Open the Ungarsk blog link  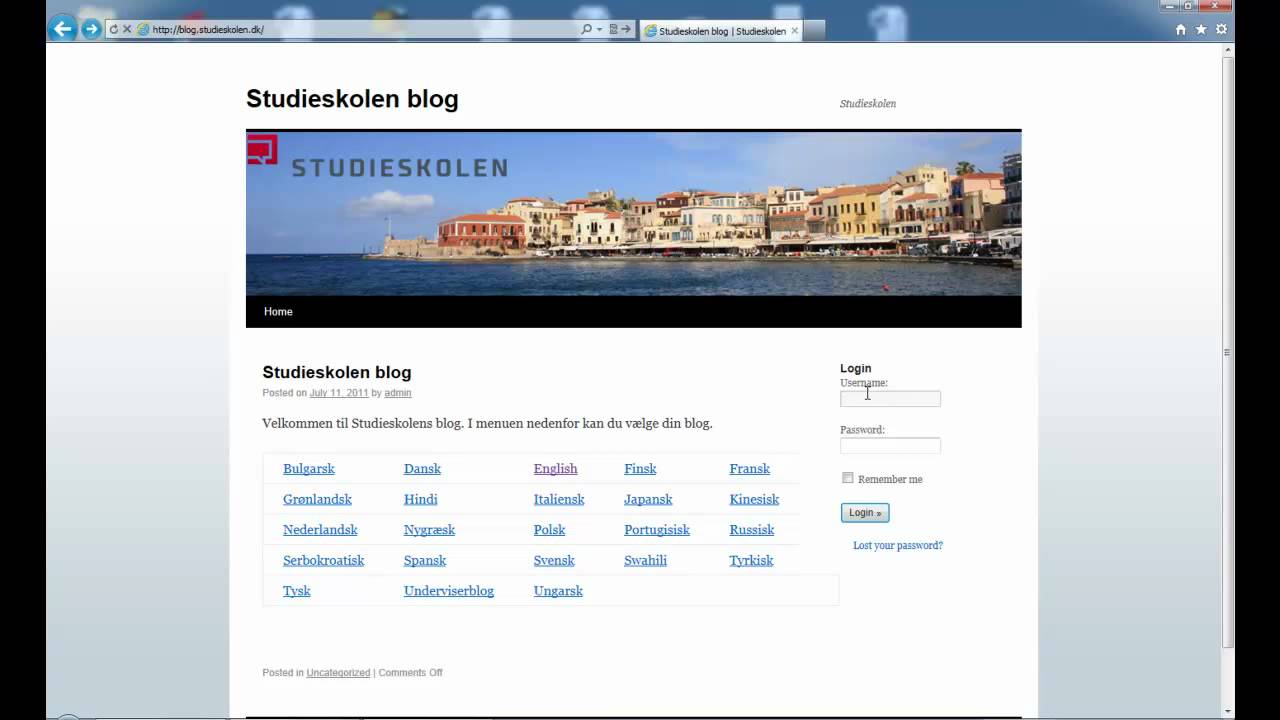point(558,591)
